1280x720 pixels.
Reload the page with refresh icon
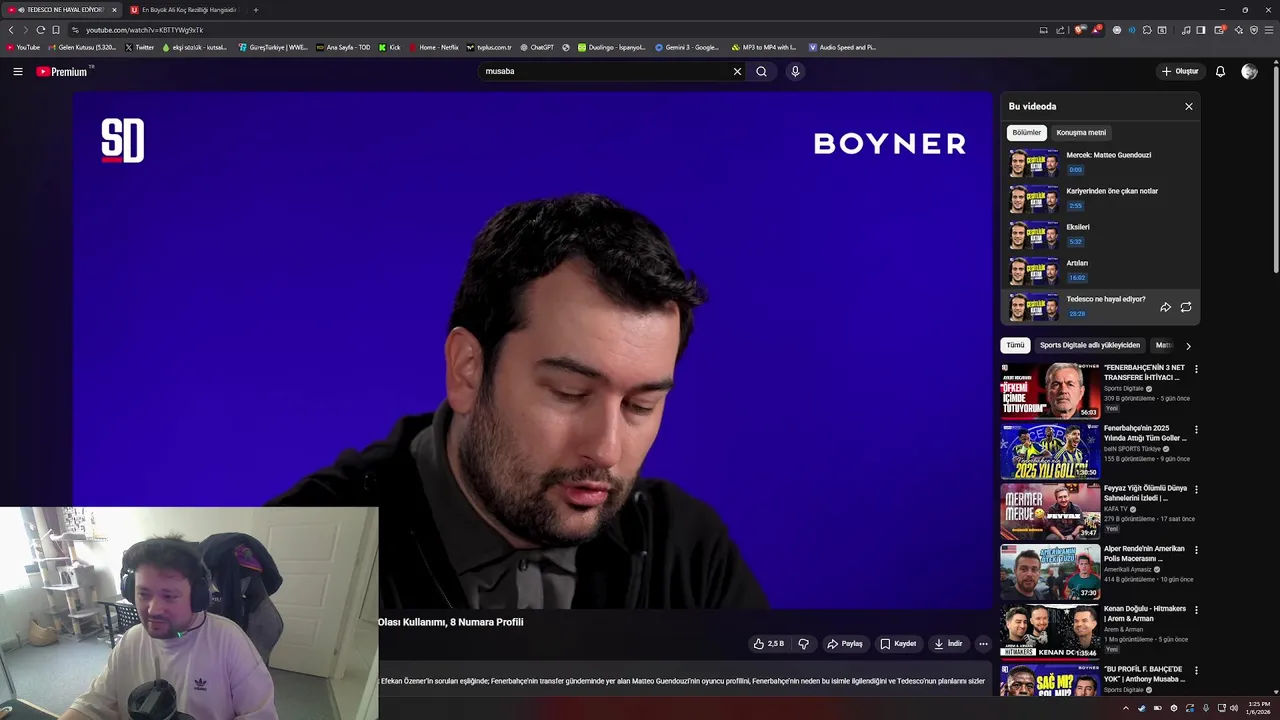[x=40, y=30]
